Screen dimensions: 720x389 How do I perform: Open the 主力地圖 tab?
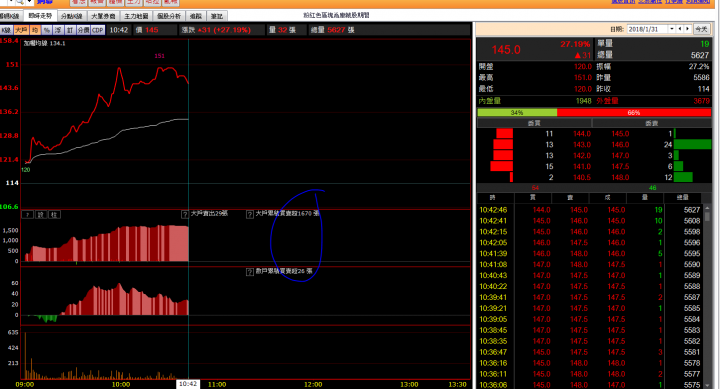pos(136,16)
